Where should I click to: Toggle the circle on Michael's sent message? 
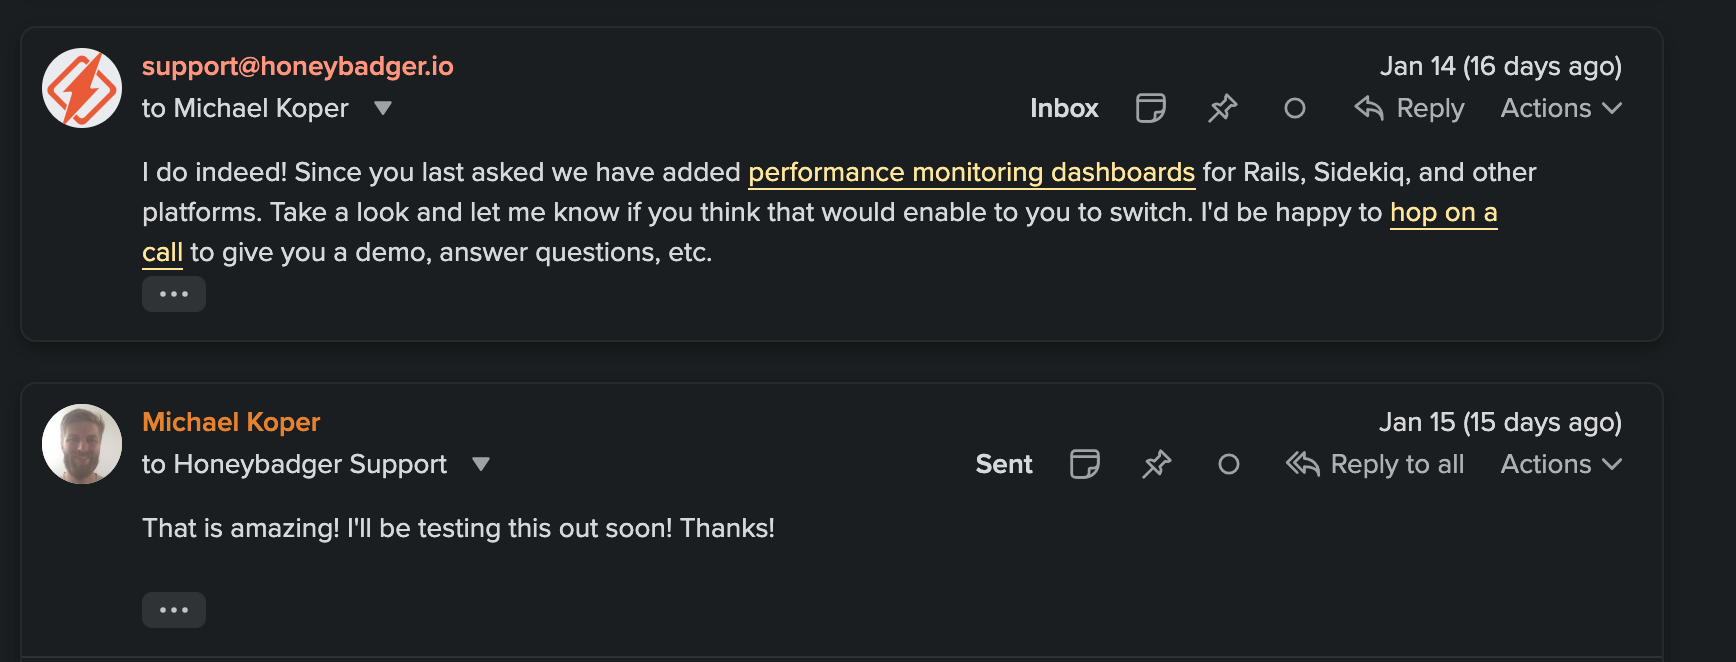[1228, 464]
